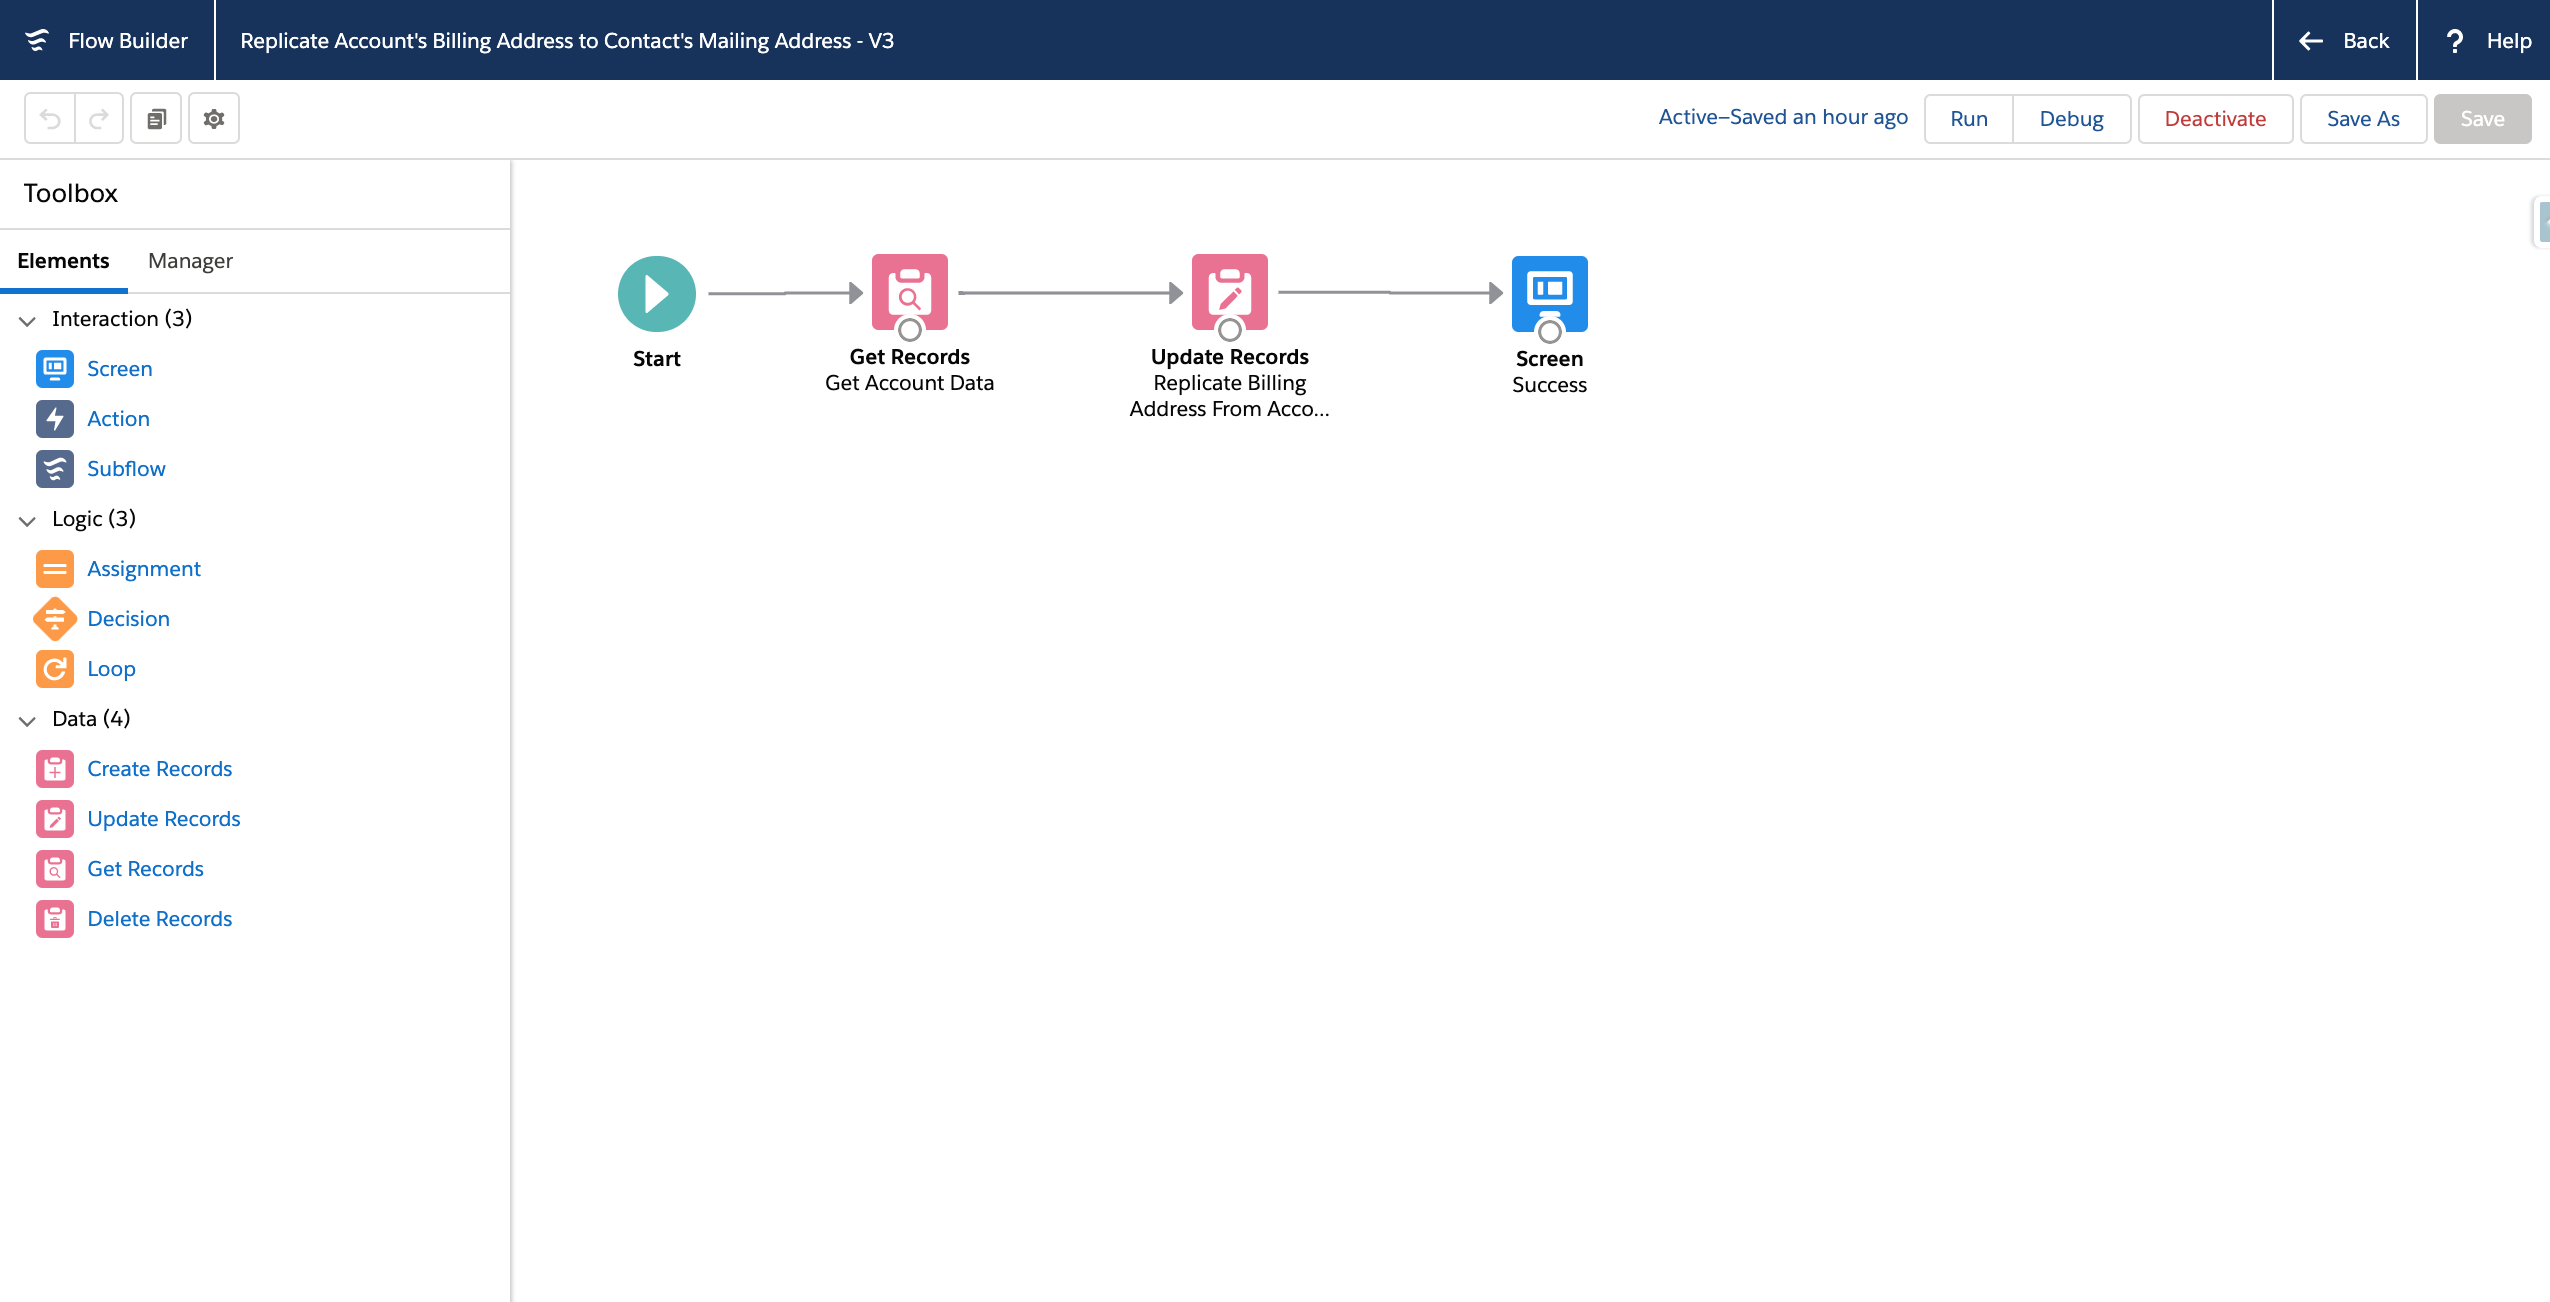Image resolution: width=2550 pixels, height=1302 pixels.
Task: Collapse the Data section
Action: pyautogui.click(x=27, y=719)
